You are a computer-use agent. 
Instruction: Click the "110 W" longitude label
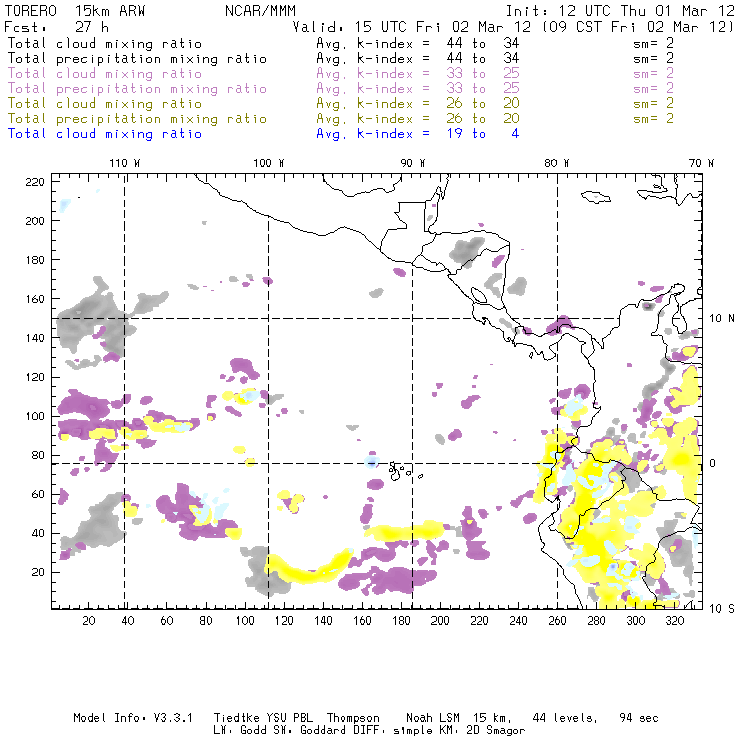125,163
